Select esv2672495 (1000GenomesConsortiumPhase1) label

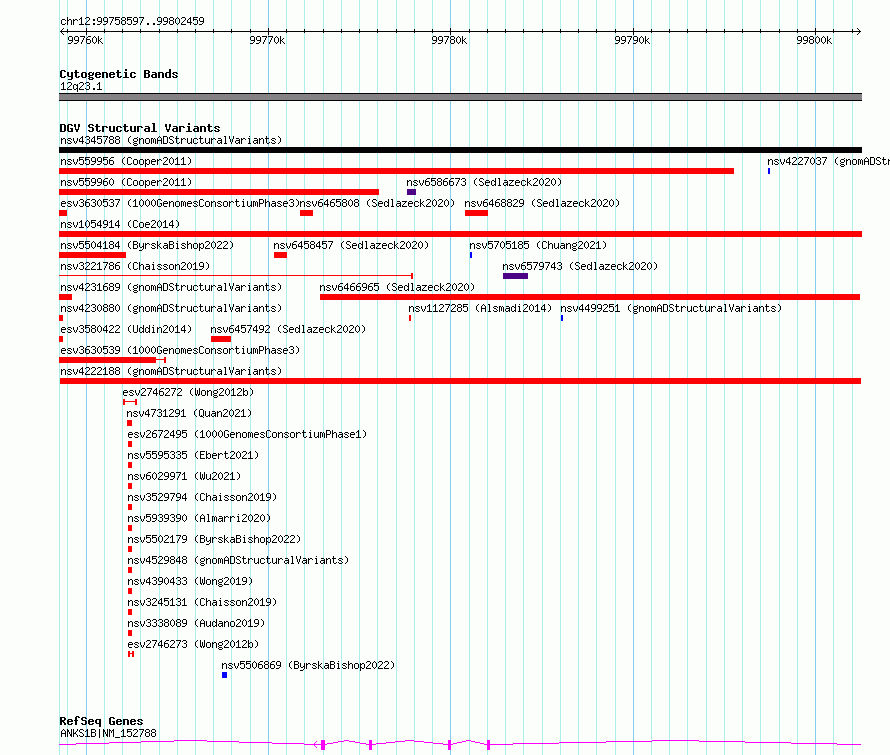(247, 434)
